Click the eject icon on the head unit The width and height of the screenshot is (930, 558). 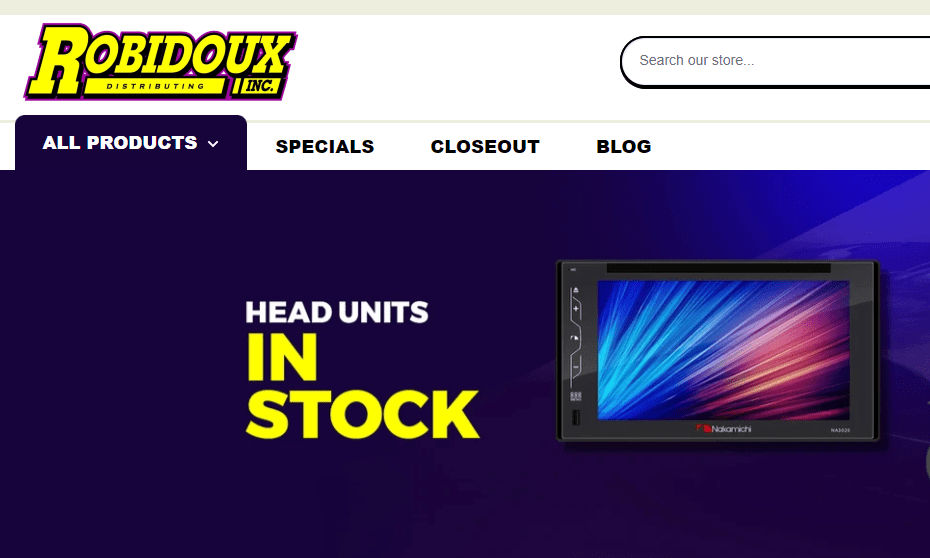click(575, 290)
